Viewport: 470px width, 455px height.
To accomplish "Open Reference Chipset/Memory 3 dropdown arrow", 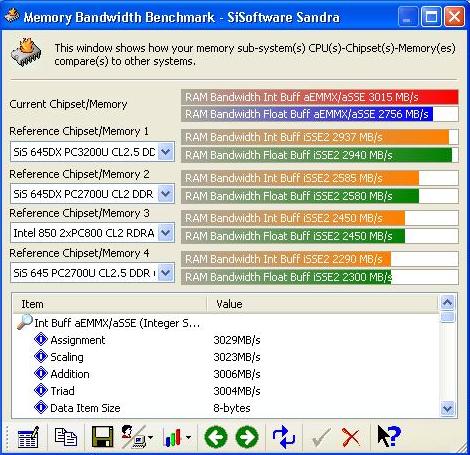I will point(166,233).
